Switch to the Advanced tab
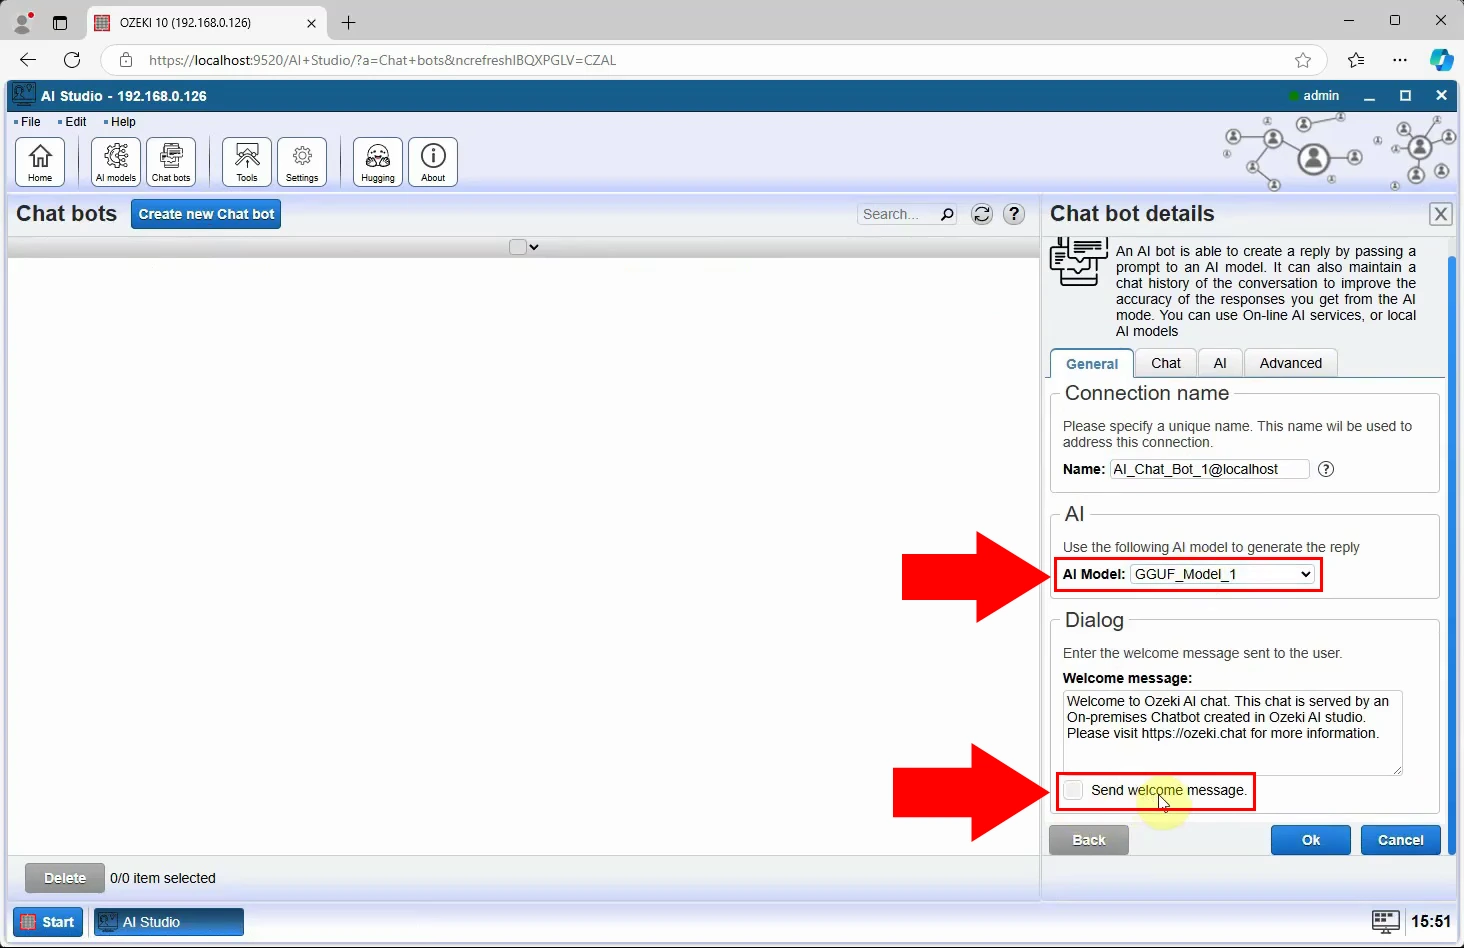Screen dimensions: 1464x948 (1291, 363)
